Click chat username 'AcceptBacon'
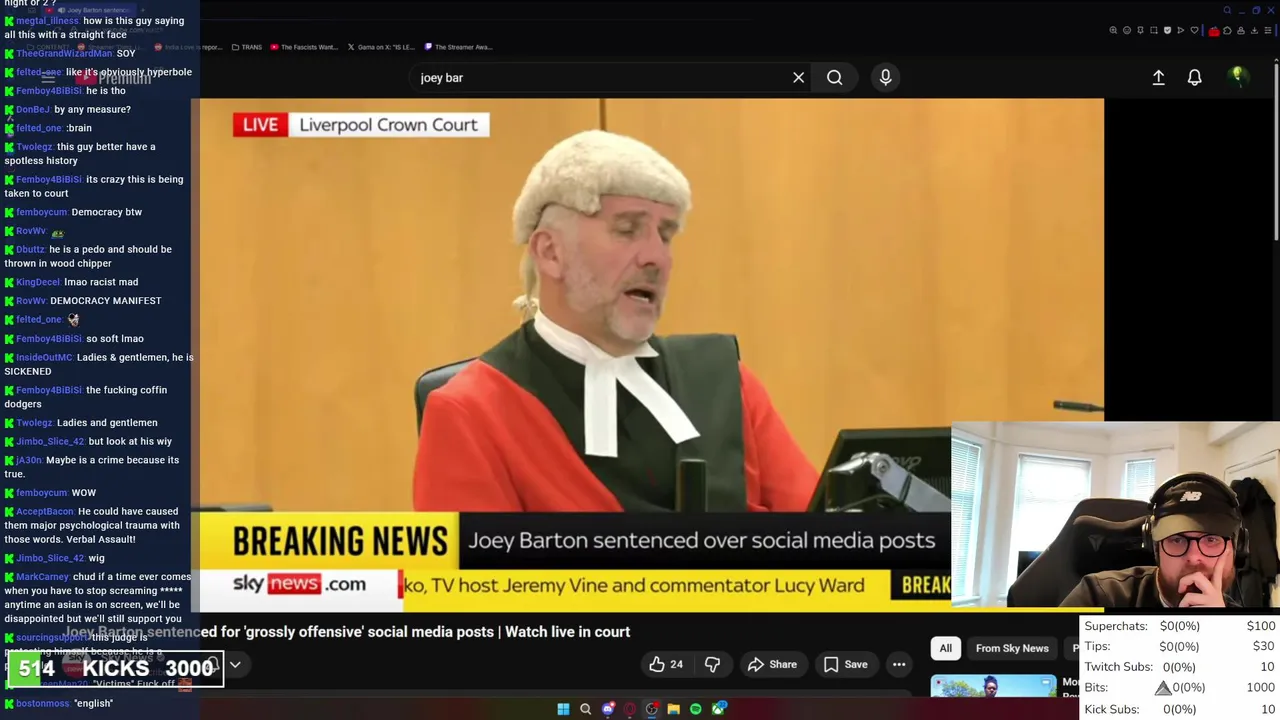Viewport: 1280px width, 720px height. [x=45, y=511]
